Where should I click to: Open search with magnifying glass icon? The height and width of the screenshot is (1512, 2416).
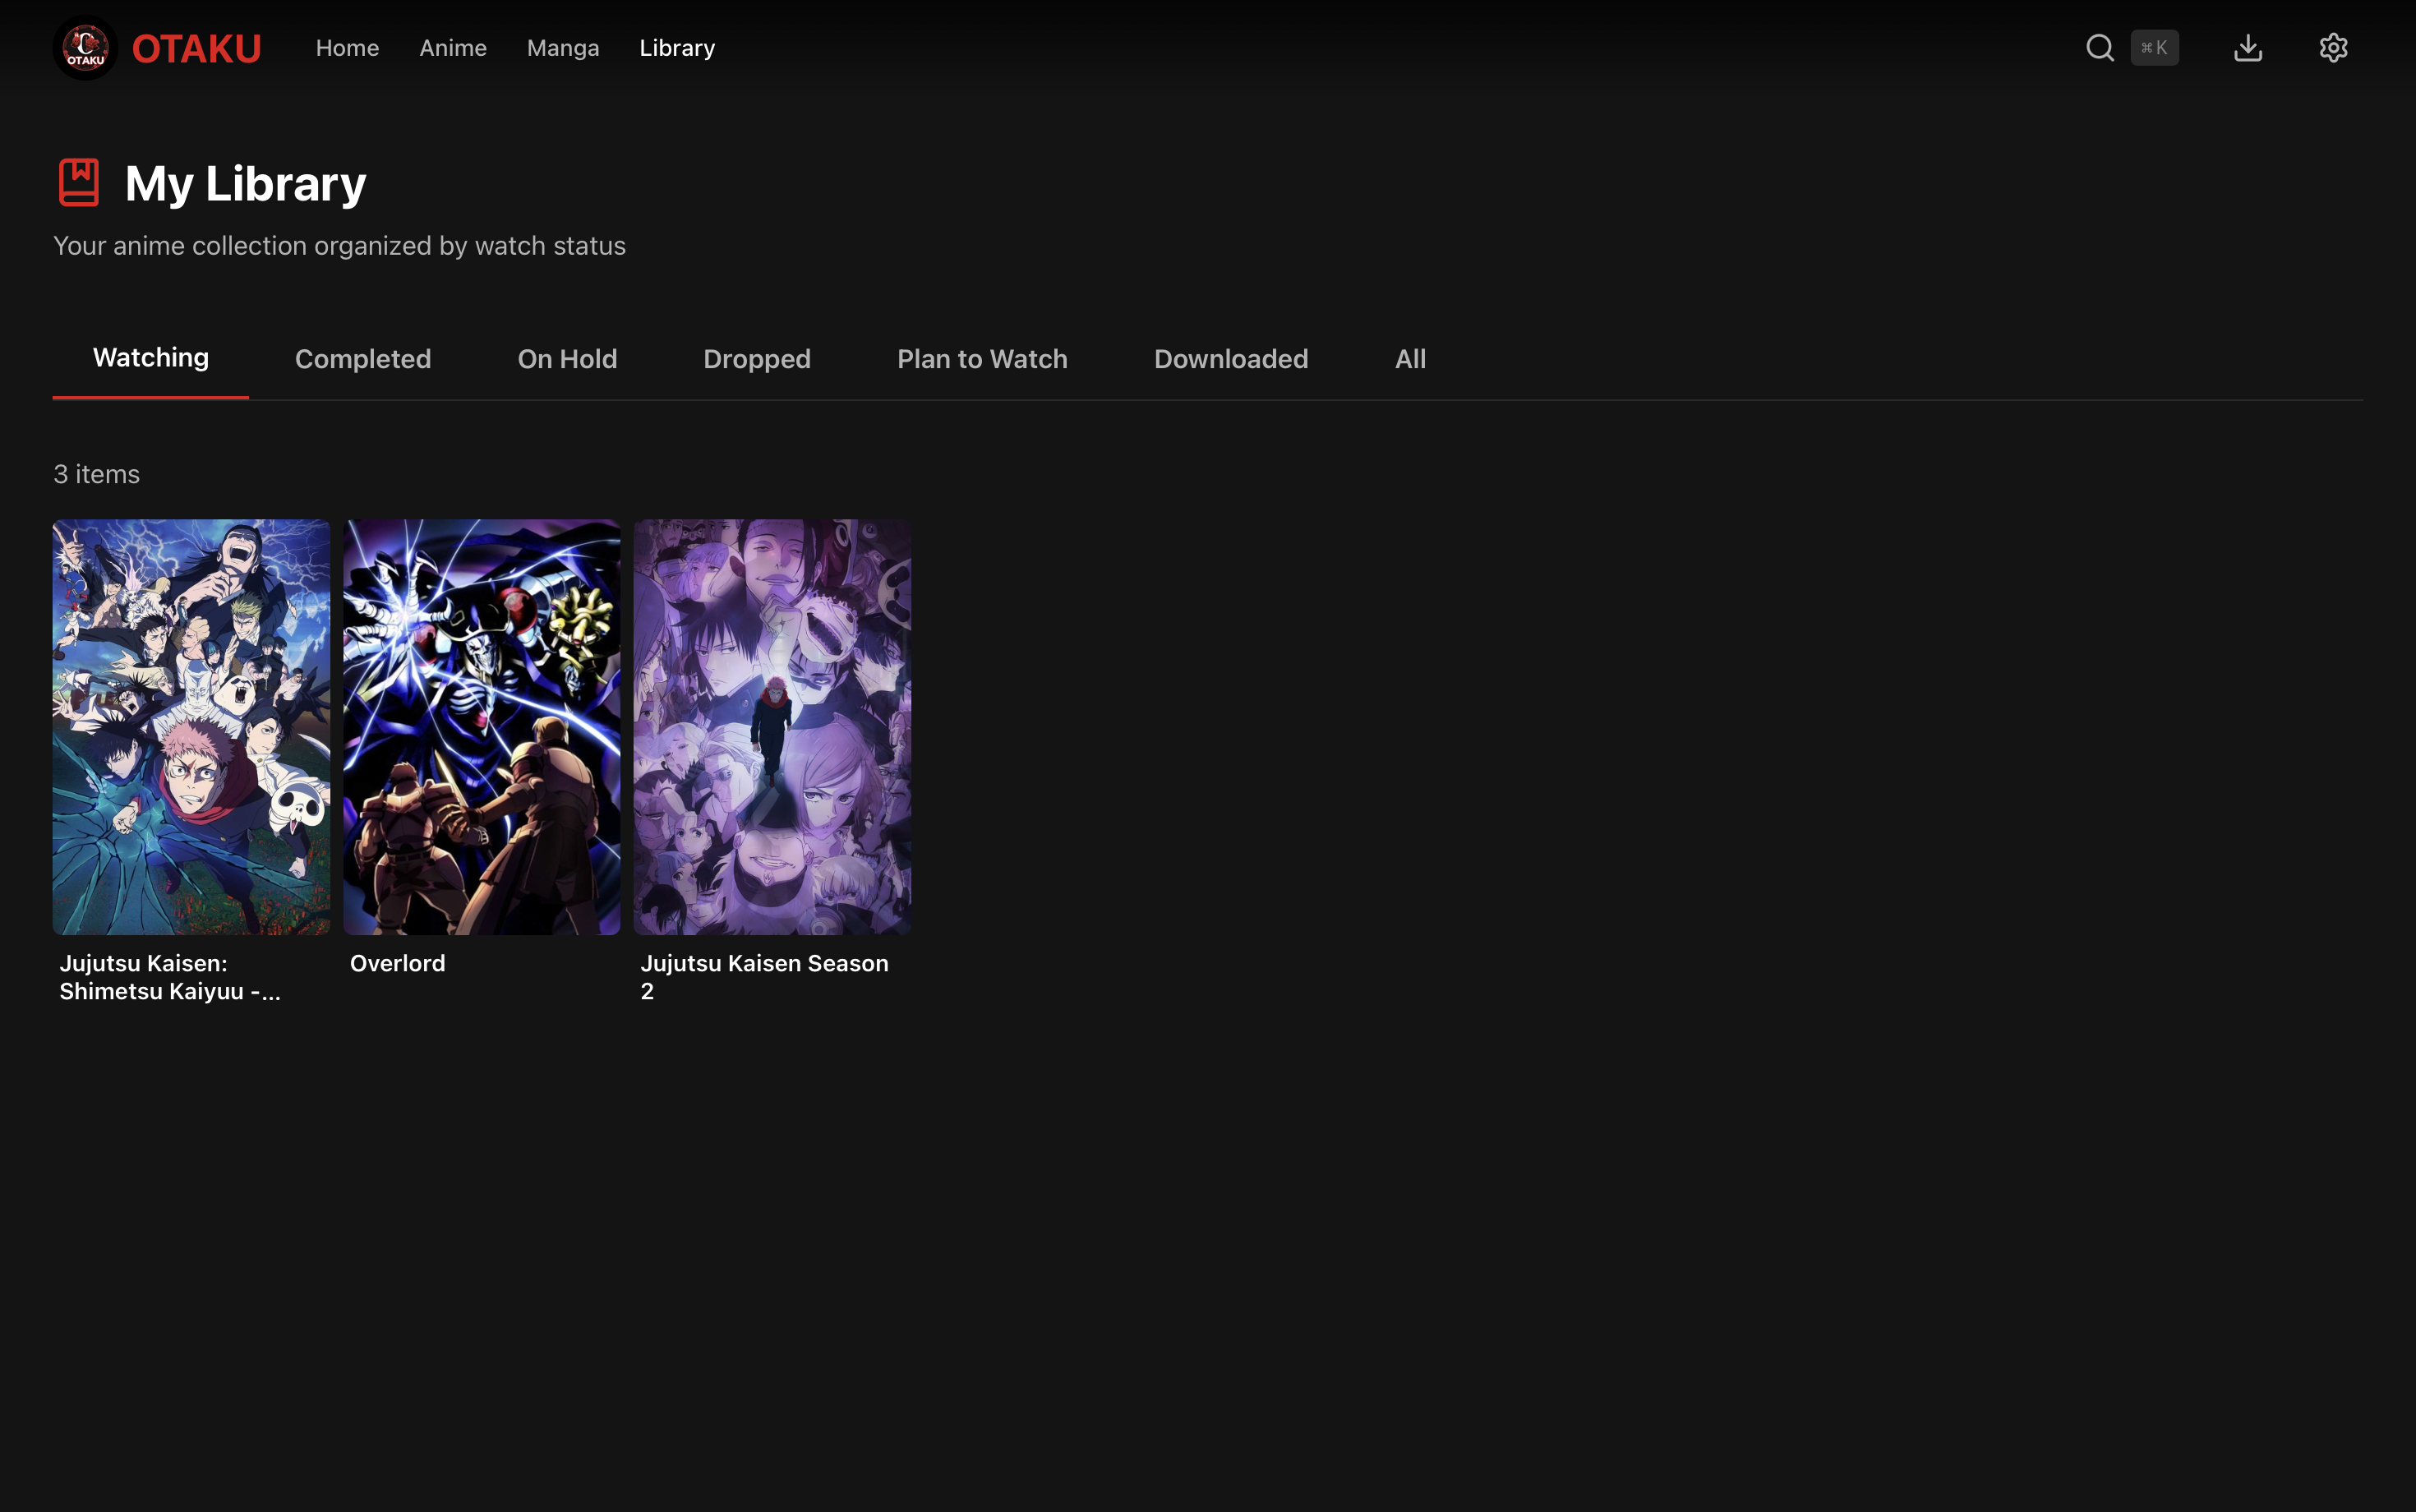[2099, 48]
